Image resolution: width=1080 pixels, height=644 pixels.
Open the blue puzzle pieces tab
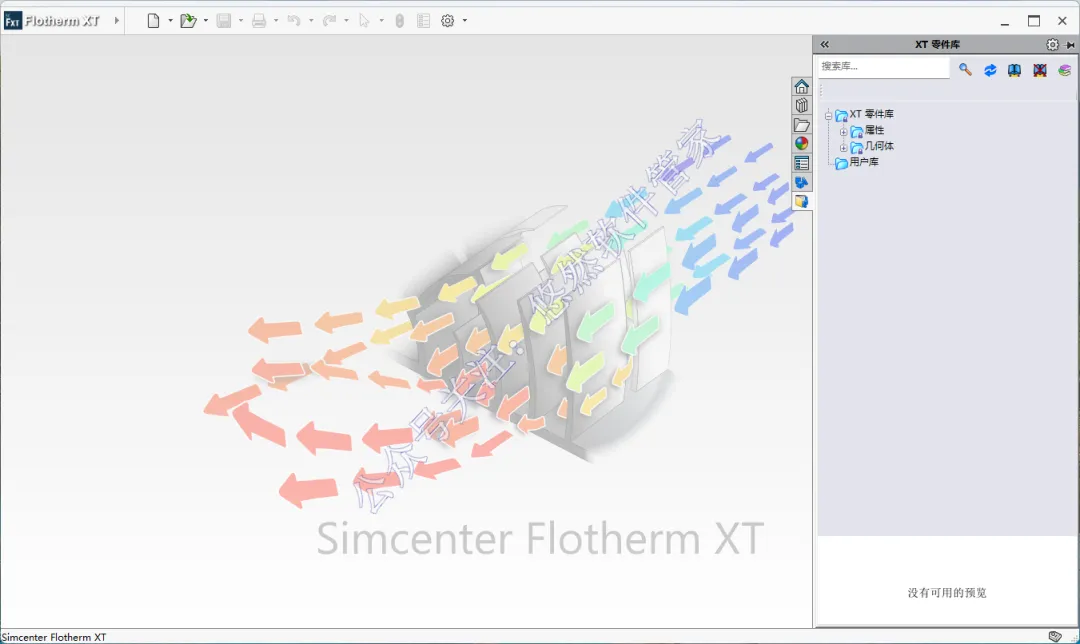point(801,183)
